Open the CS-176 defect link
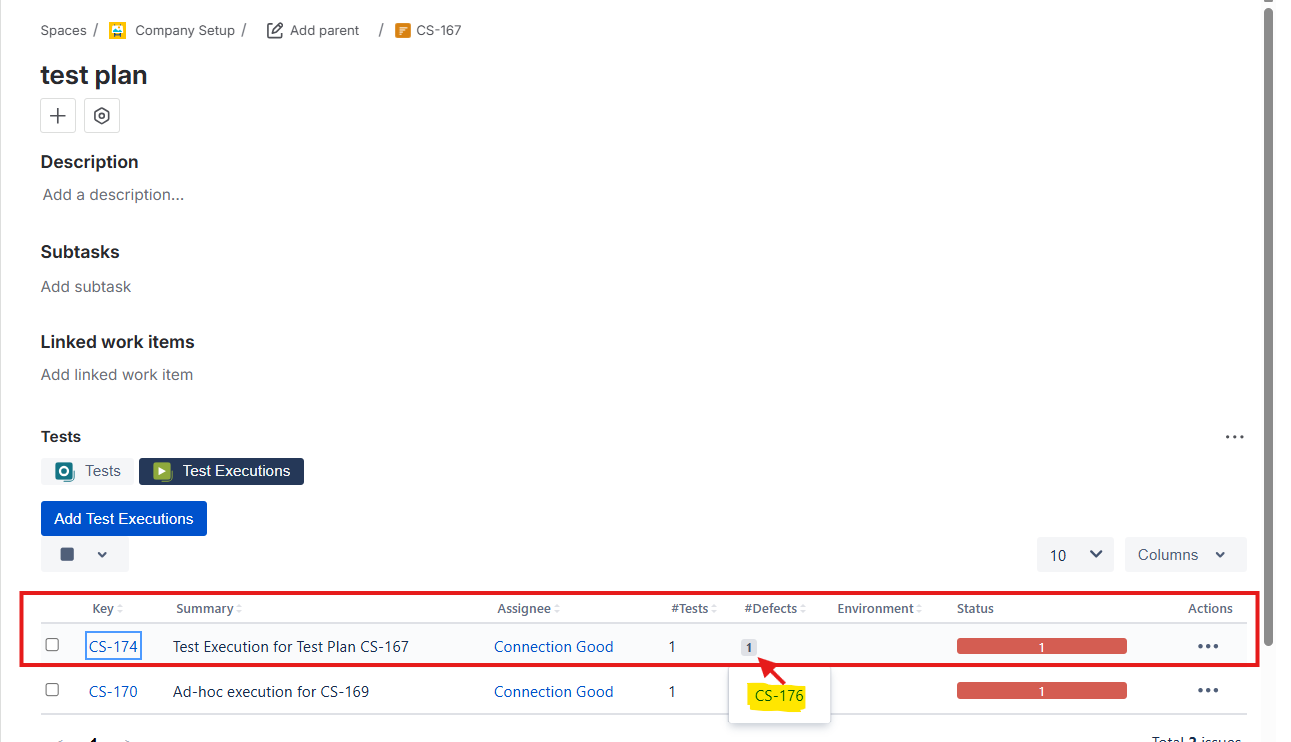 click(x=779, y=696)
